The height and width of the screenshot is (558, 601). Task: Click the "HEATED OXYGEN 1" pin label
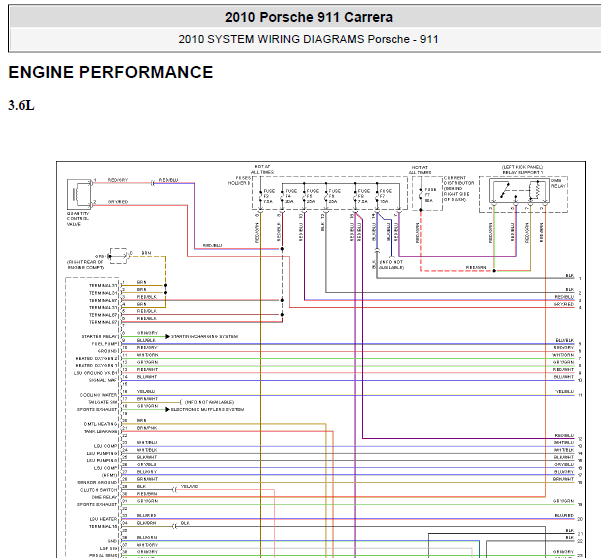tap(97, 366)
